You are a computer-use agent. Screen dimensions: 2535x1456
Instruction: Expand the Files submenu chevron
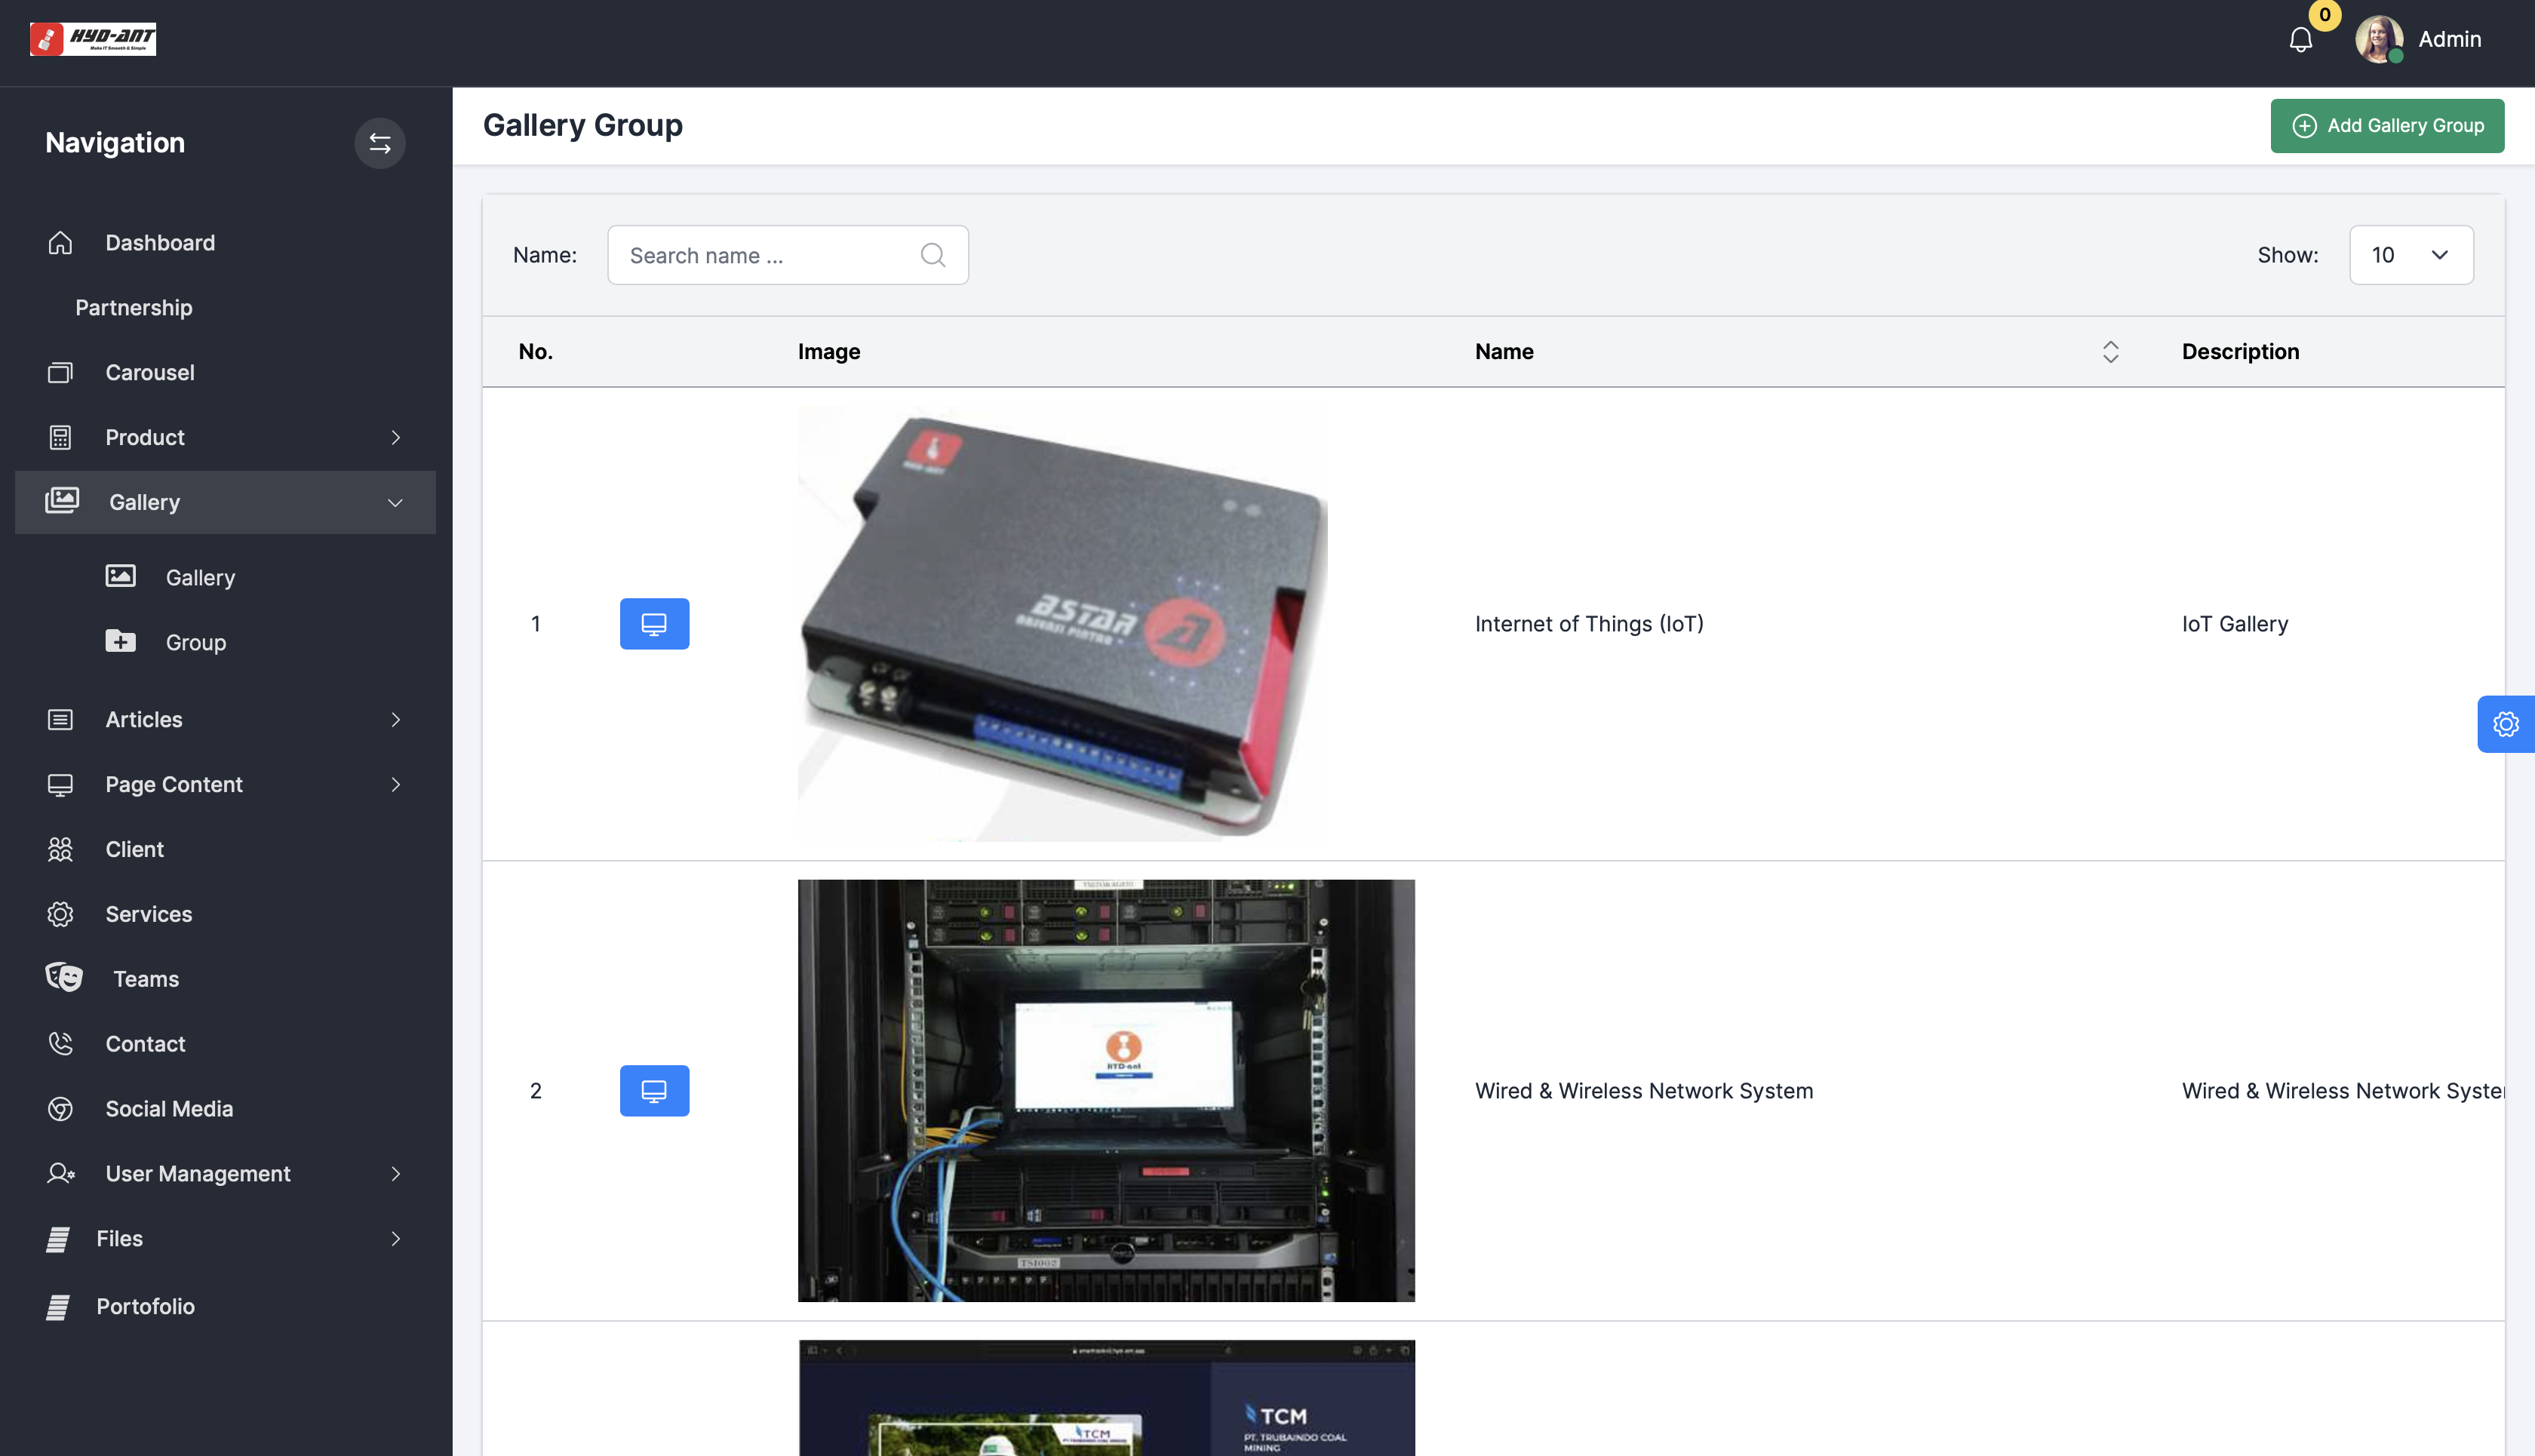tap(396, 1239)
